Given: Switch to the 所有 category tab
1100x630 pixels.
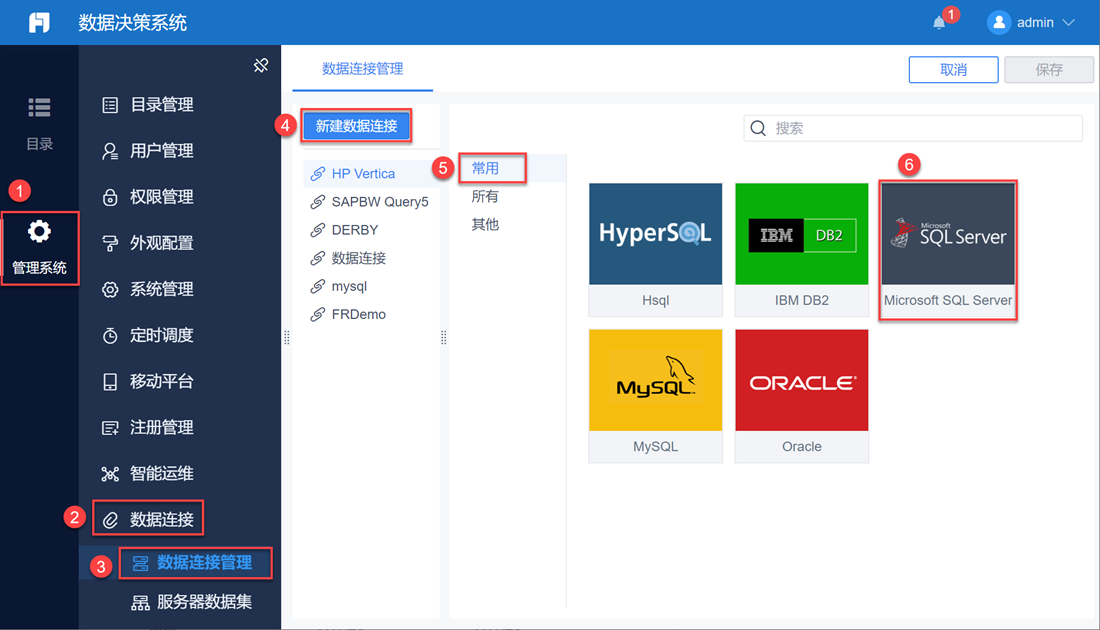Looking at the screenshot, I should (485, 196).
